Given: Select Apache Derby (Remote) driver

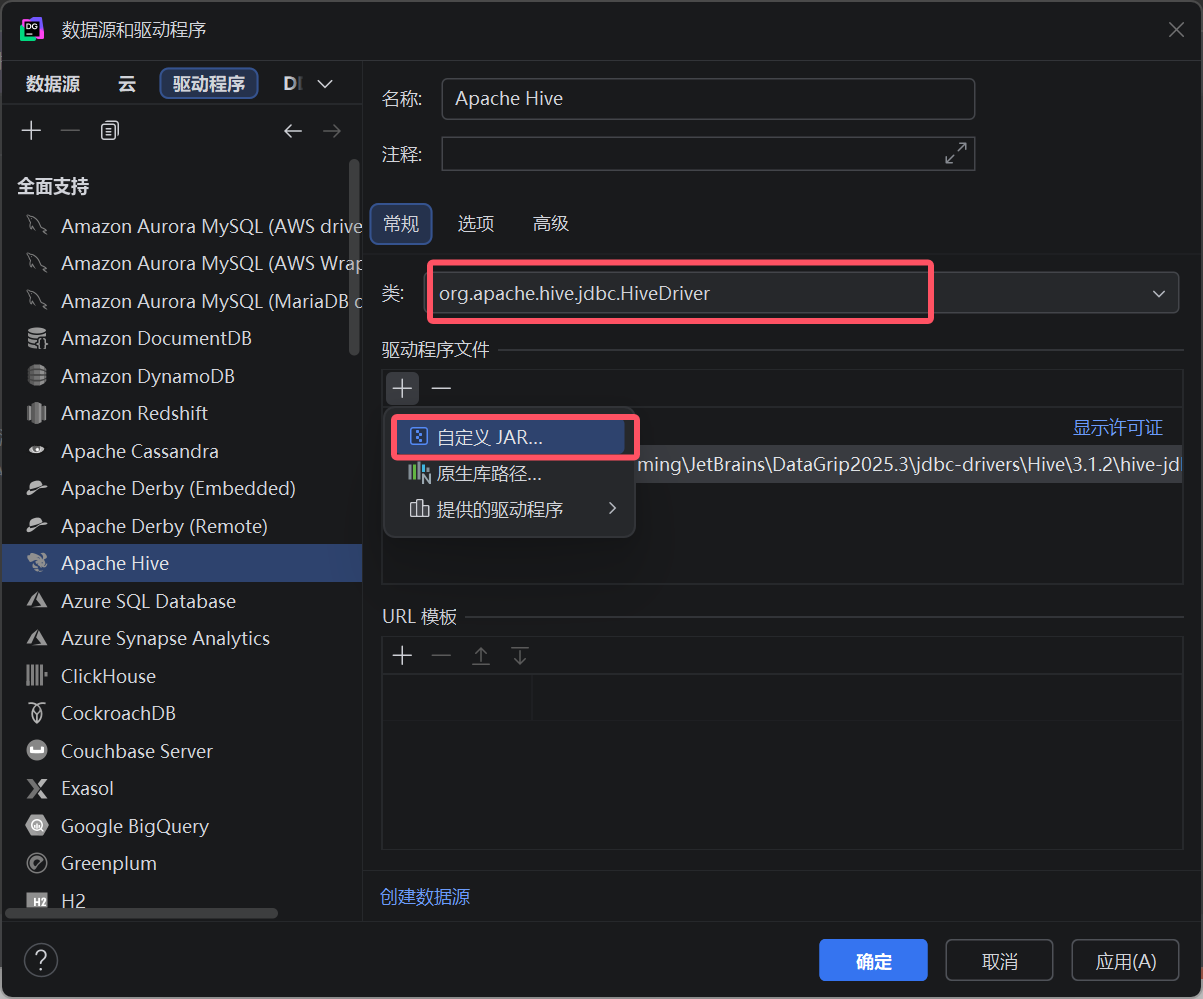Looking at the screenshot, I should point(181,526).
